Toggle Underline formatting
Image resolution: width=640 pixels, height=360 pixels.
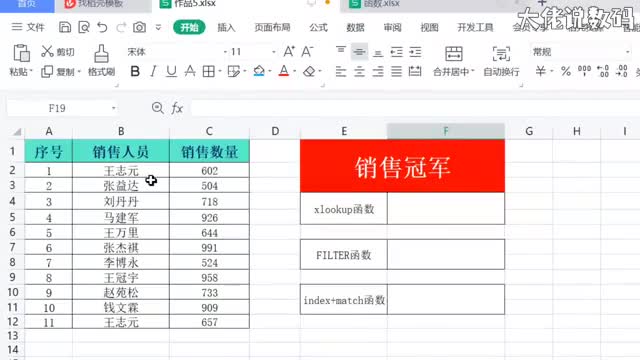[x=171, y=71]
